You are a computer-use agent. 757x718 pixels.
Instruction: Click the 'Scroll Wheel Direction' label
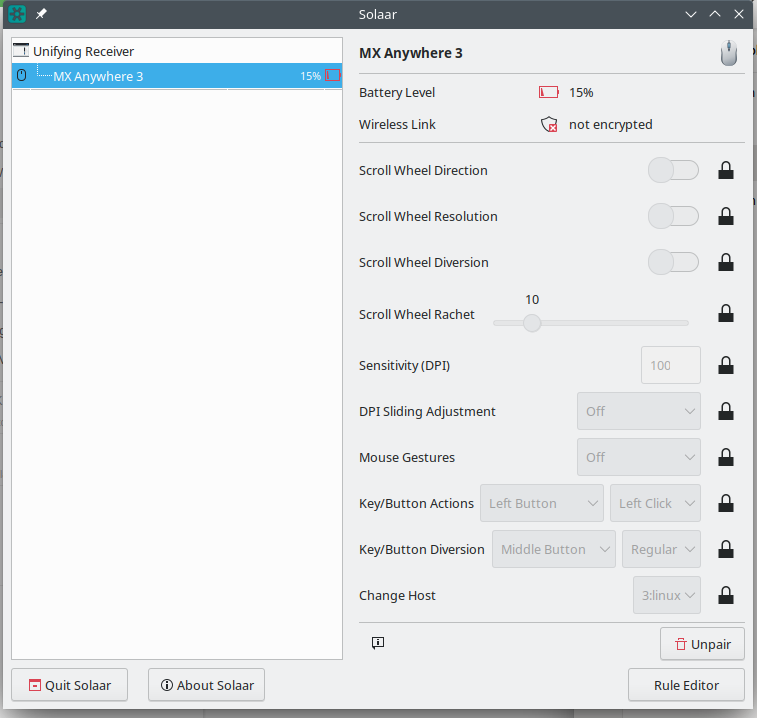click(423, 170)
